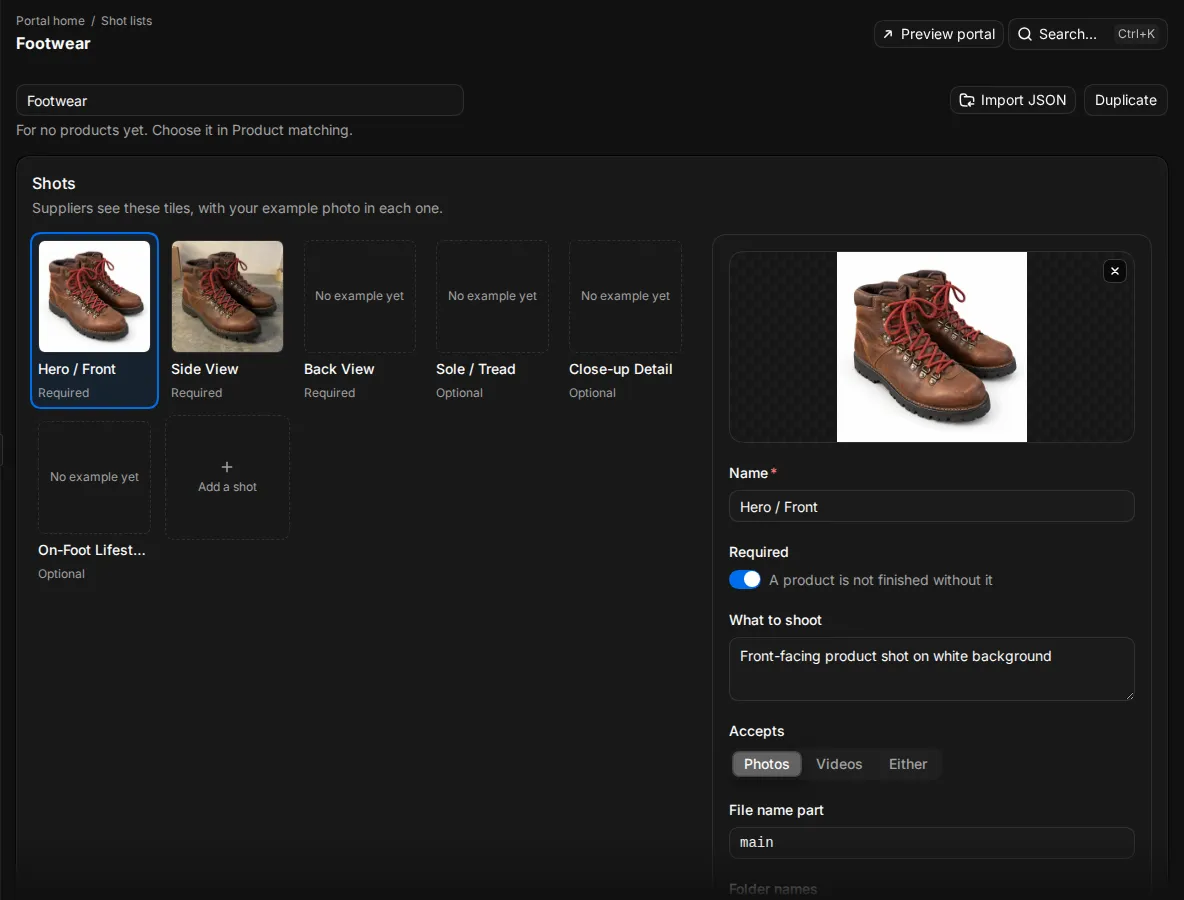Click the Ctrl+K shortcut badge

(1136, 34)
